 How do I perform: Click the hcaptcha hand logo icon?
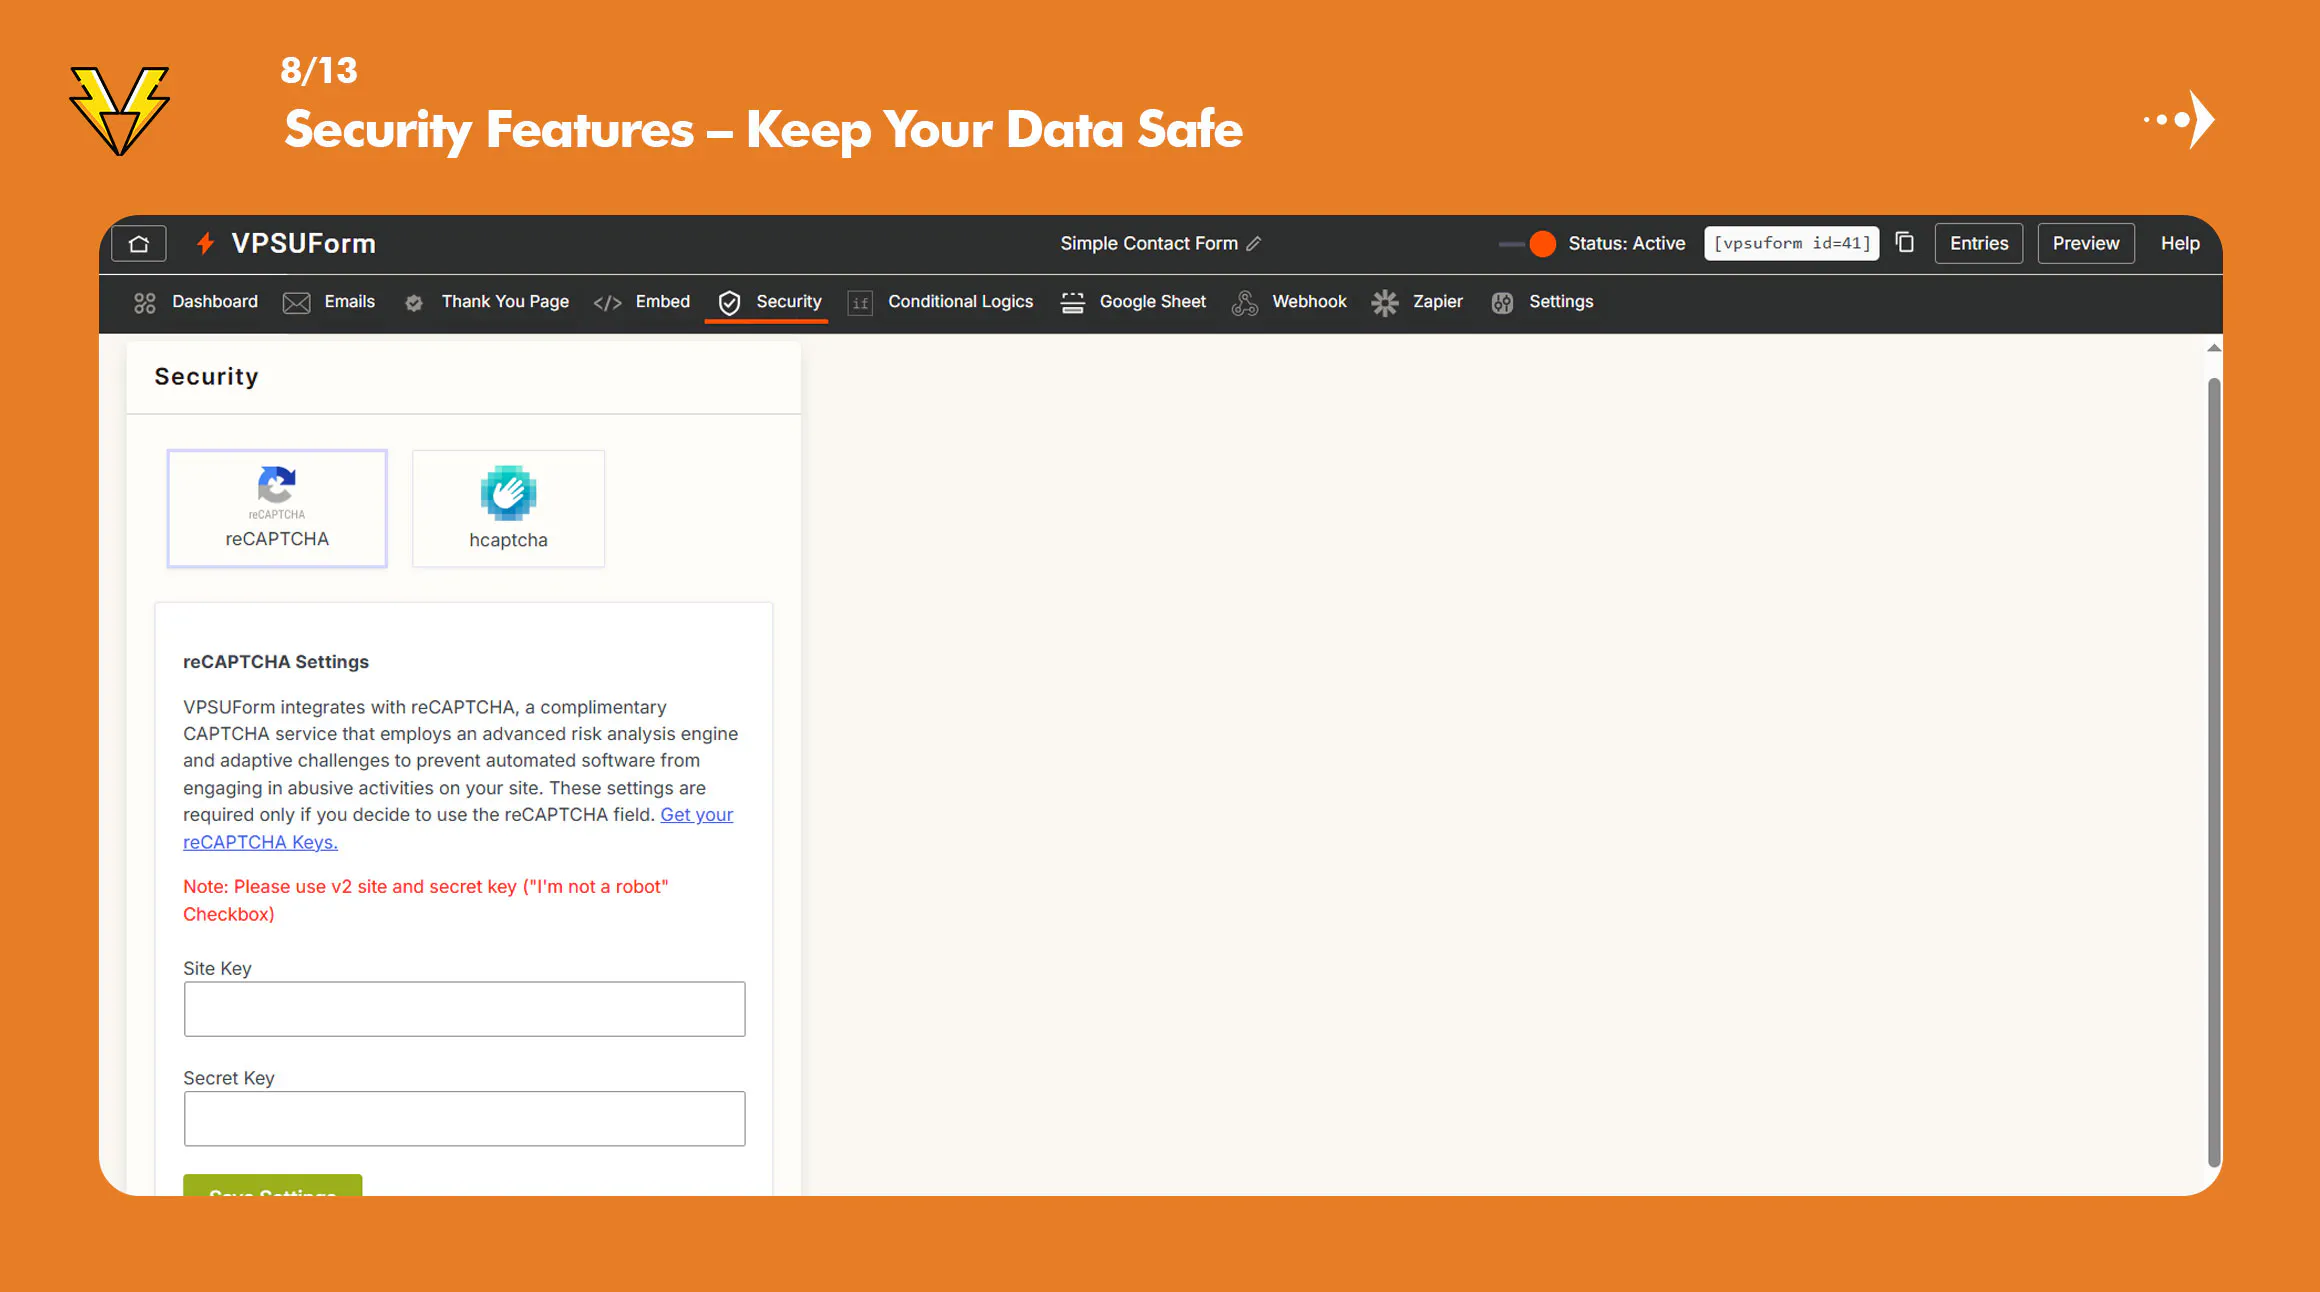point(508,493)
